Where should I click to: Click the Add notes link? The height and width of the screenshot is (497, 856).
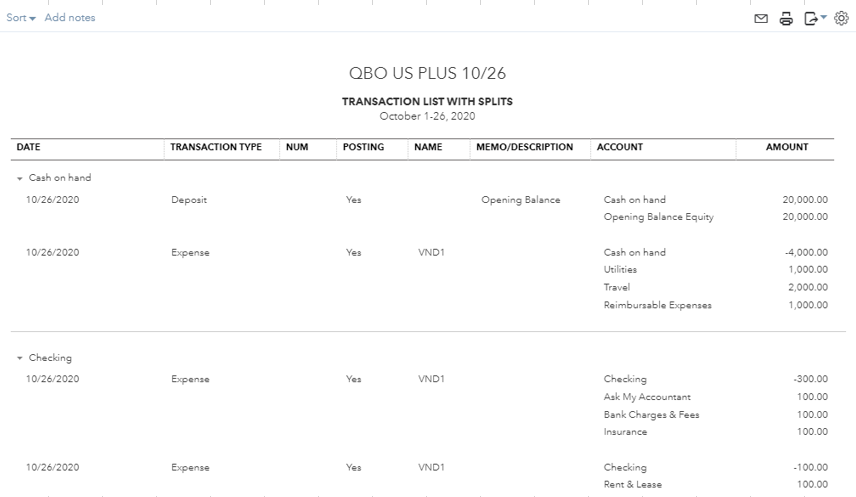click(70, 18)
